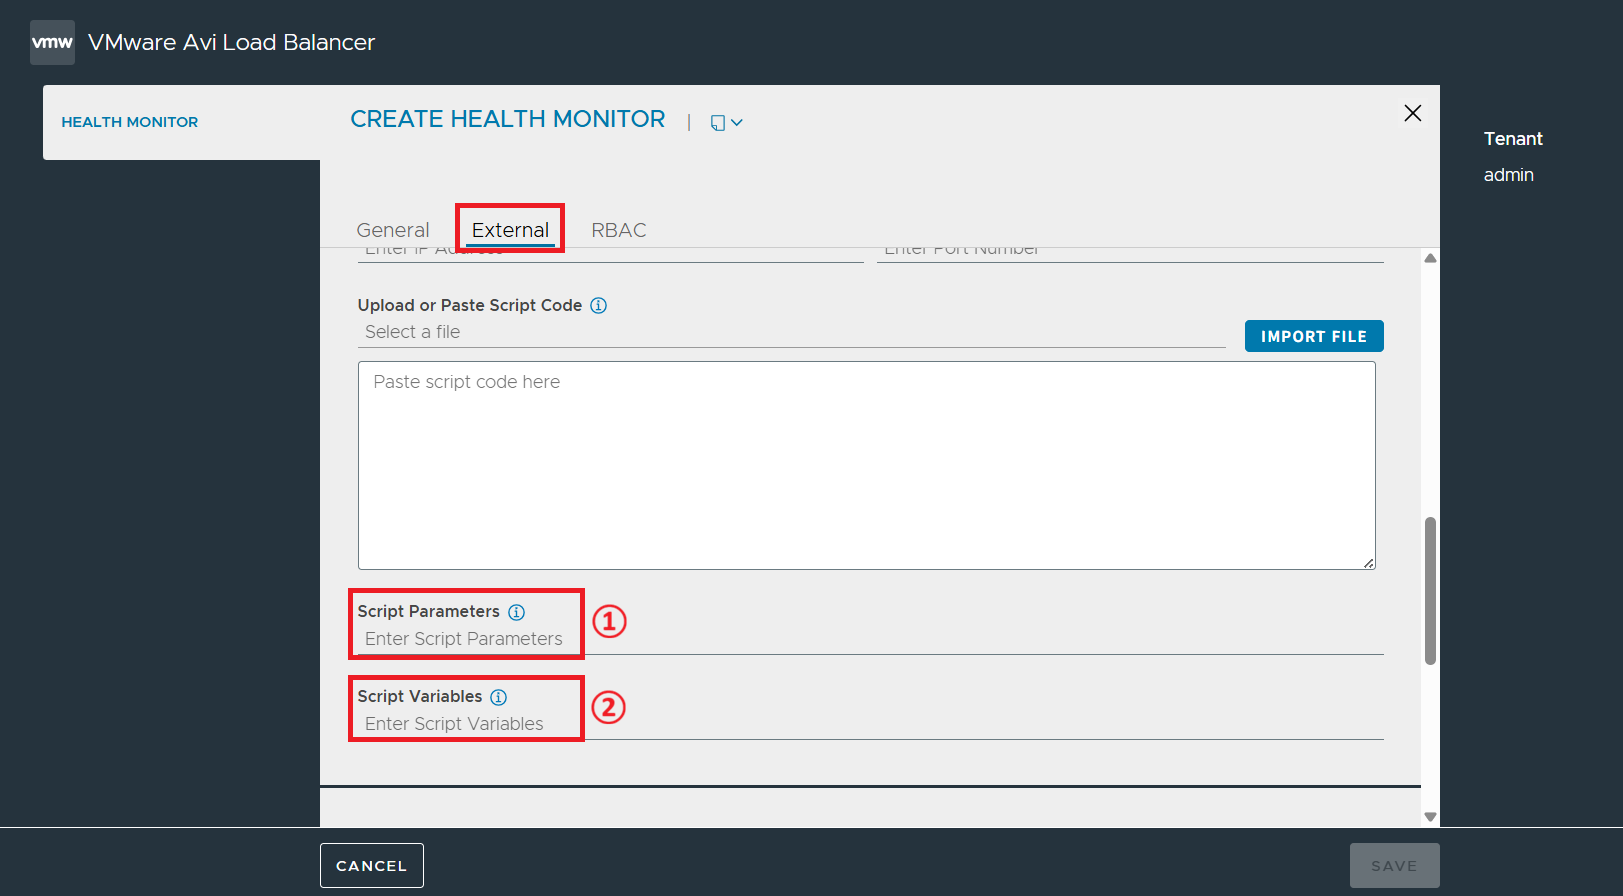Click the 'admin' tenant name text
The width and height of the screenshot is (1623, 896).
[x=1509, y=175]
